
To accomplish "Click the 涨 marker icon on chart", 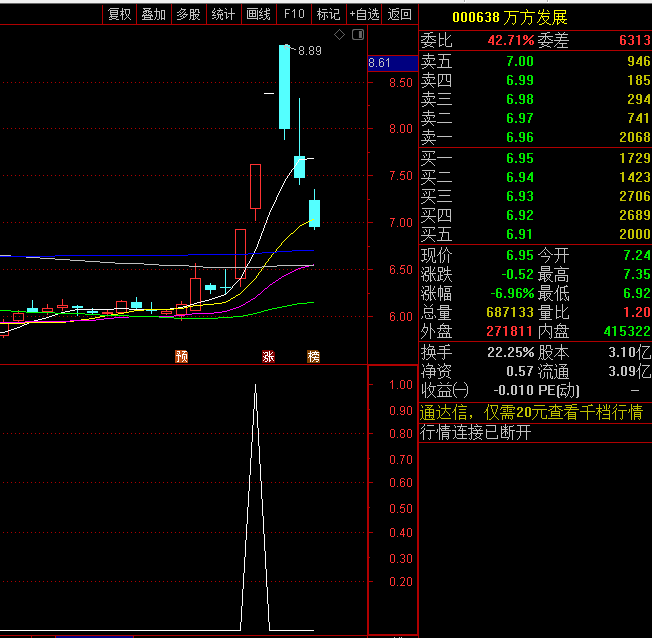I will (x=268, y=356).
